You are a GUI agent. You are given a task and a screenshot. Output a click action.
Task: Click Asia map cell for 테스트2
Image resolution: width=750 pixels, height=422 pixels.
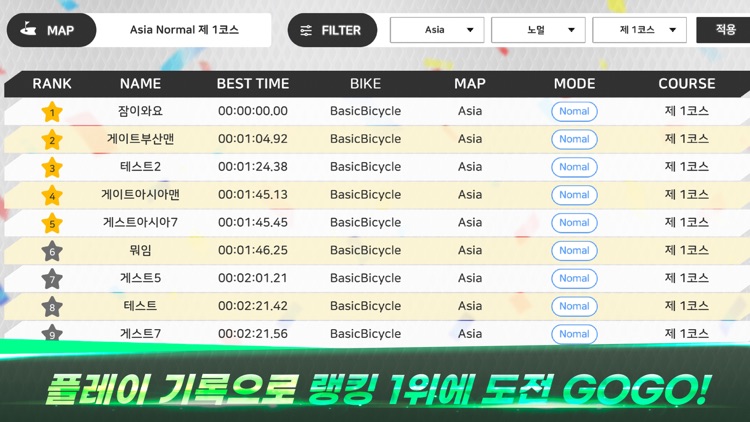point(470,167)
